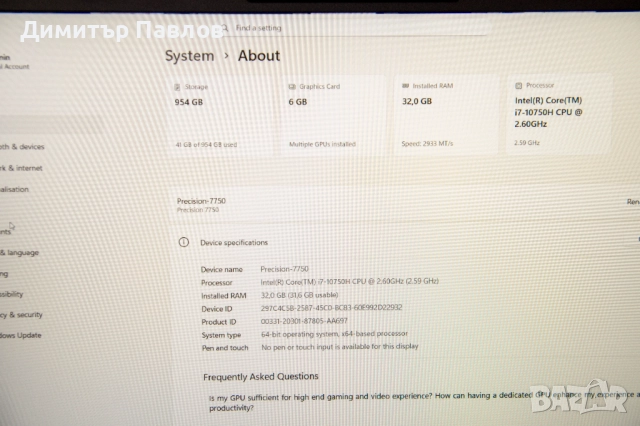This screenshot has width=640, height=426.
Task: Open the devices sidebar item
Action: click(x=22, y=147)
